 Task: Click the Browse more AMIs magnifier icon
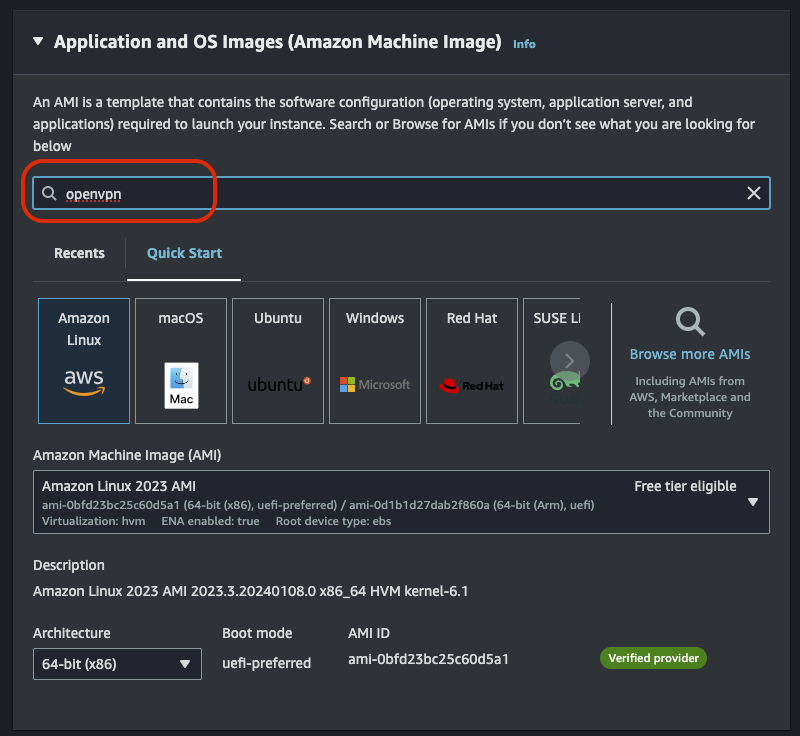(x=690, y=321)
